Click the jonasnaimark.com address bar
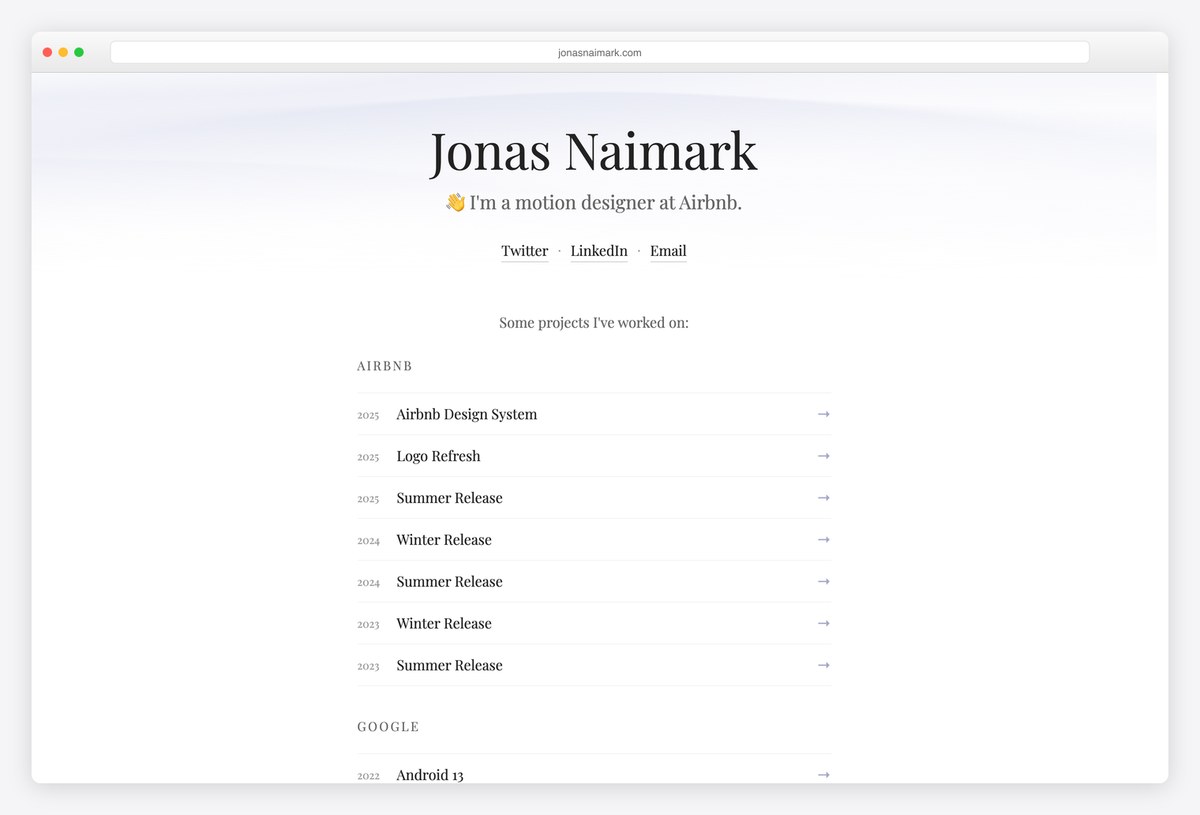This screenshot has width=1200, height=815. [600, 52]
